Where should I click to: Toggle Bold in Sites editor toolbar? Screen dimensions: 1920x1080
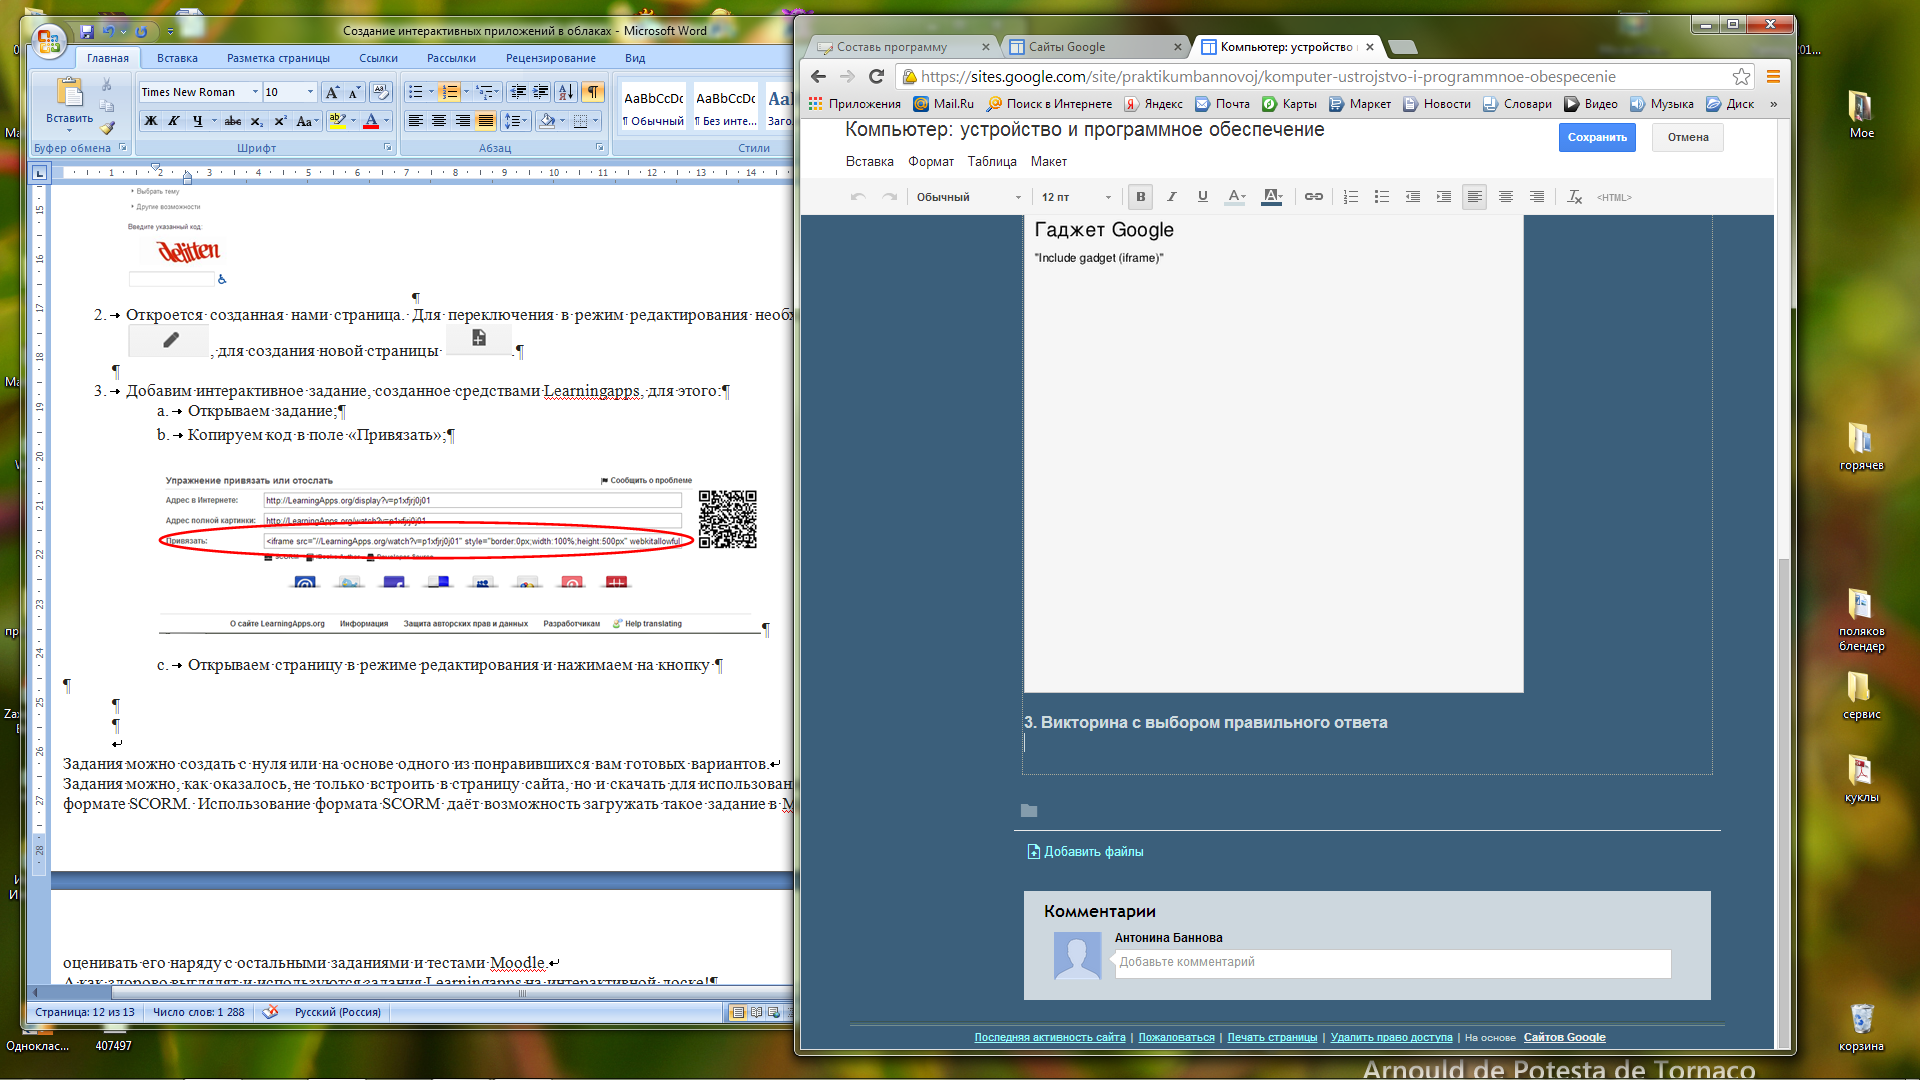pos(1140,197)
